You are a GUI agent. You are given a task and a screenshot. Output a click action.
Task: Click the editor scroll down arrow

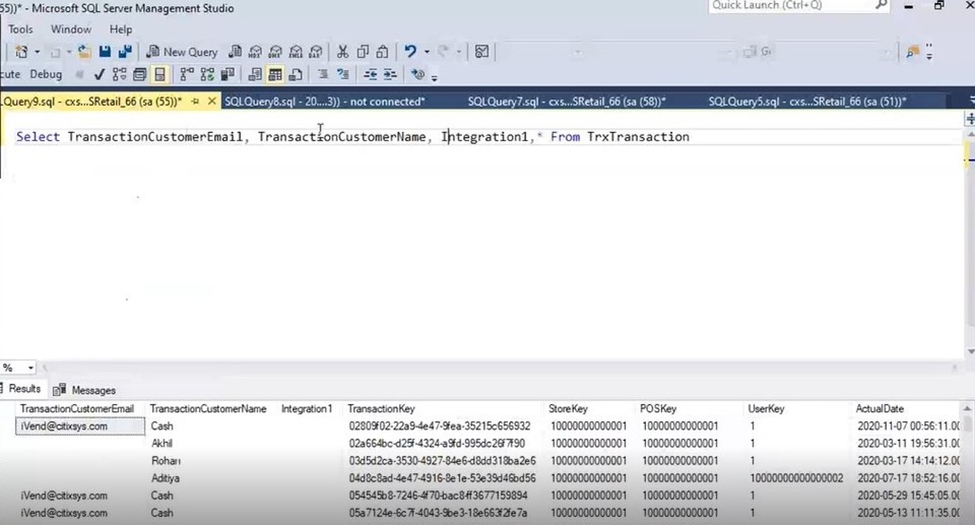pyautogui.click(x=971, y=352)
